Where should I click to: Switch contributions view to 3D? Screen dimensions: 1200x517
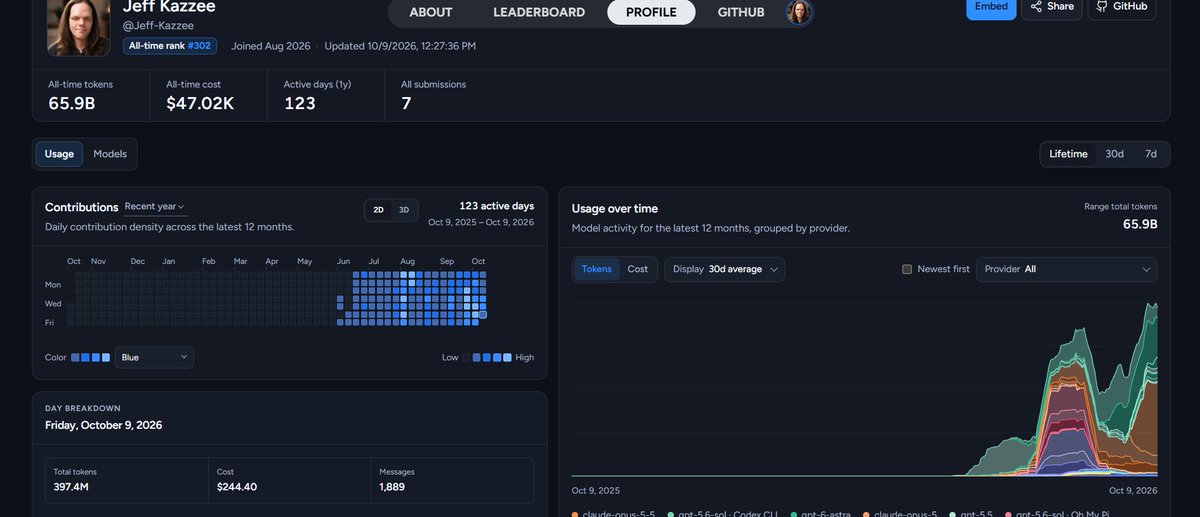coord(404,210)
